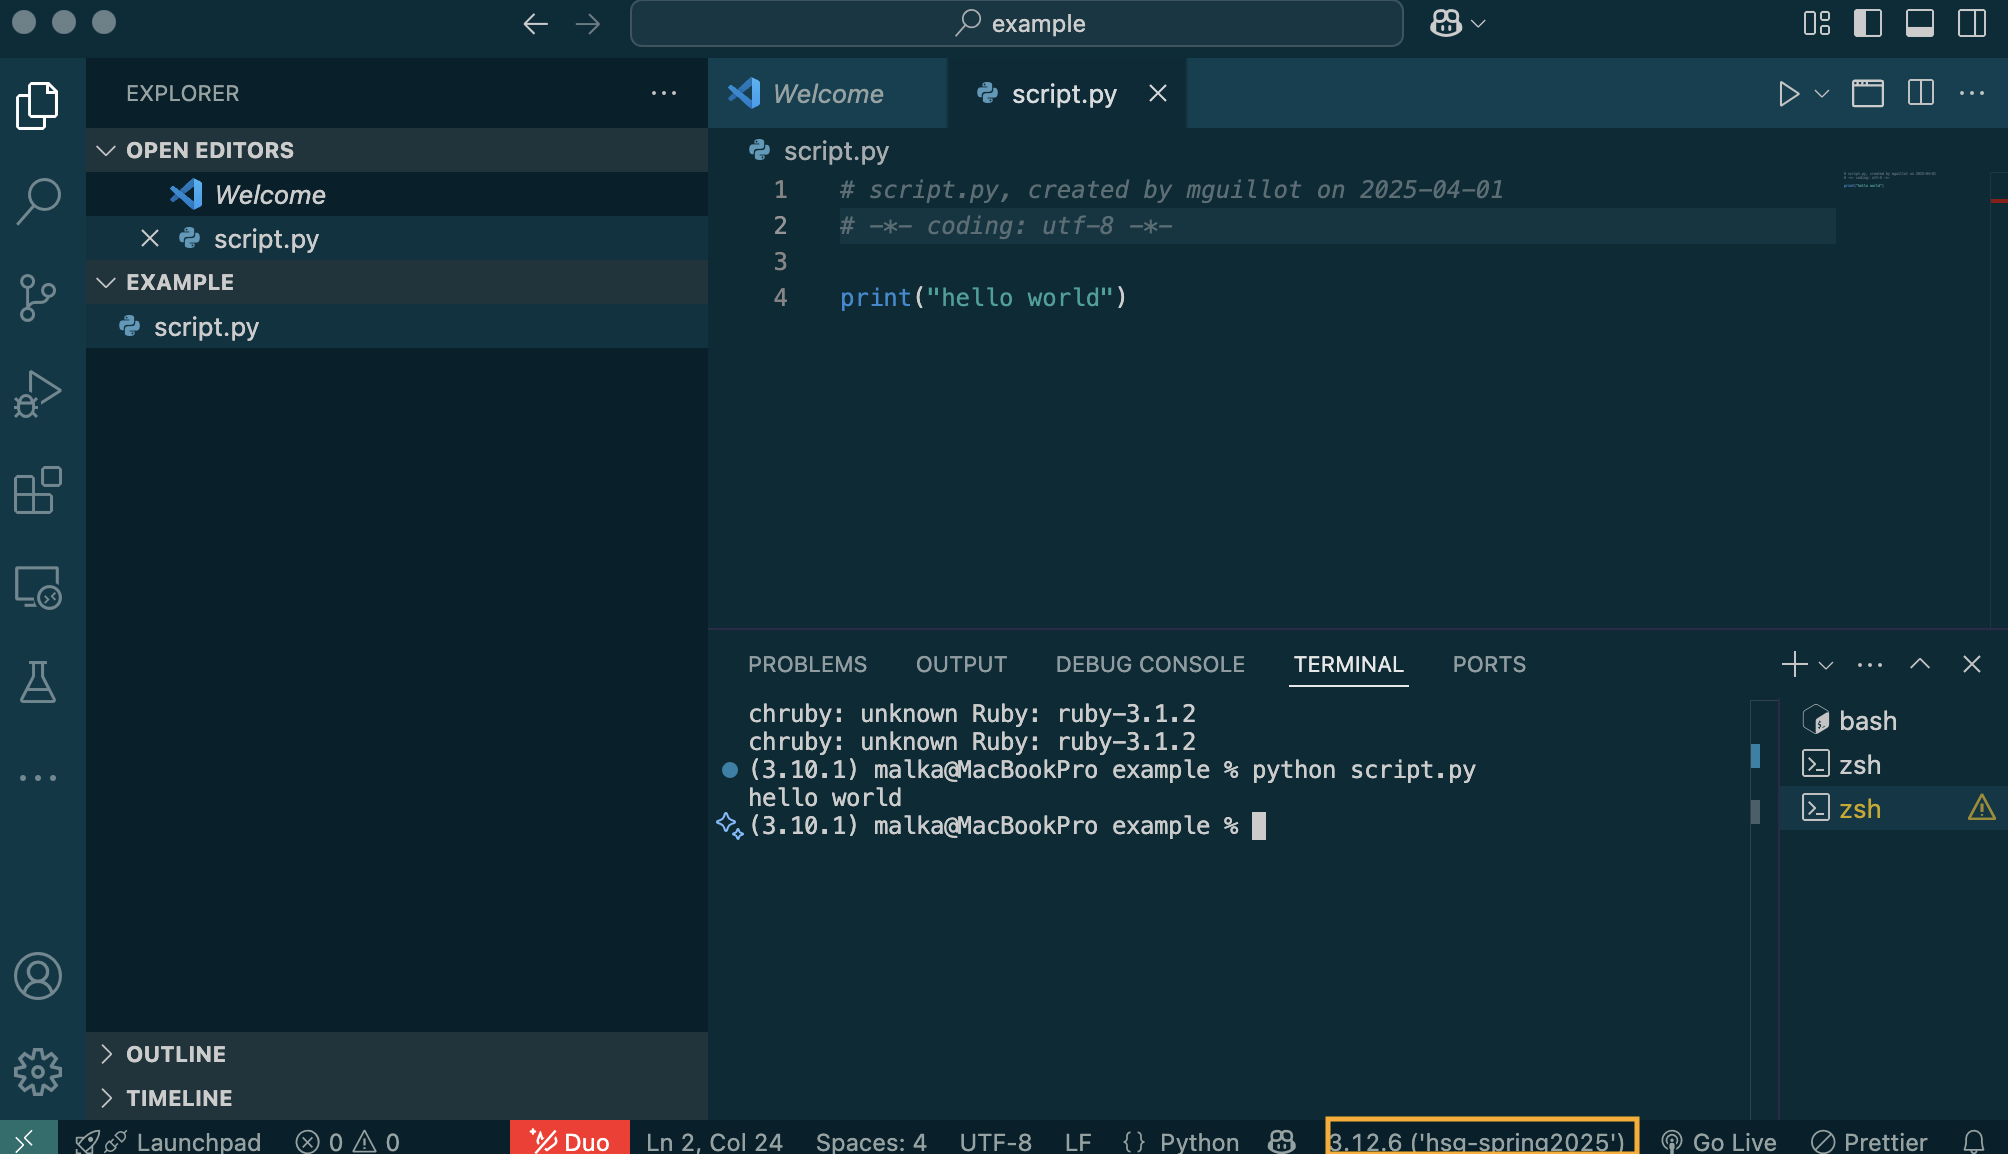
Task: Select the Python interpreter 3.12.6 status item
Action: coord(1480,1141)
